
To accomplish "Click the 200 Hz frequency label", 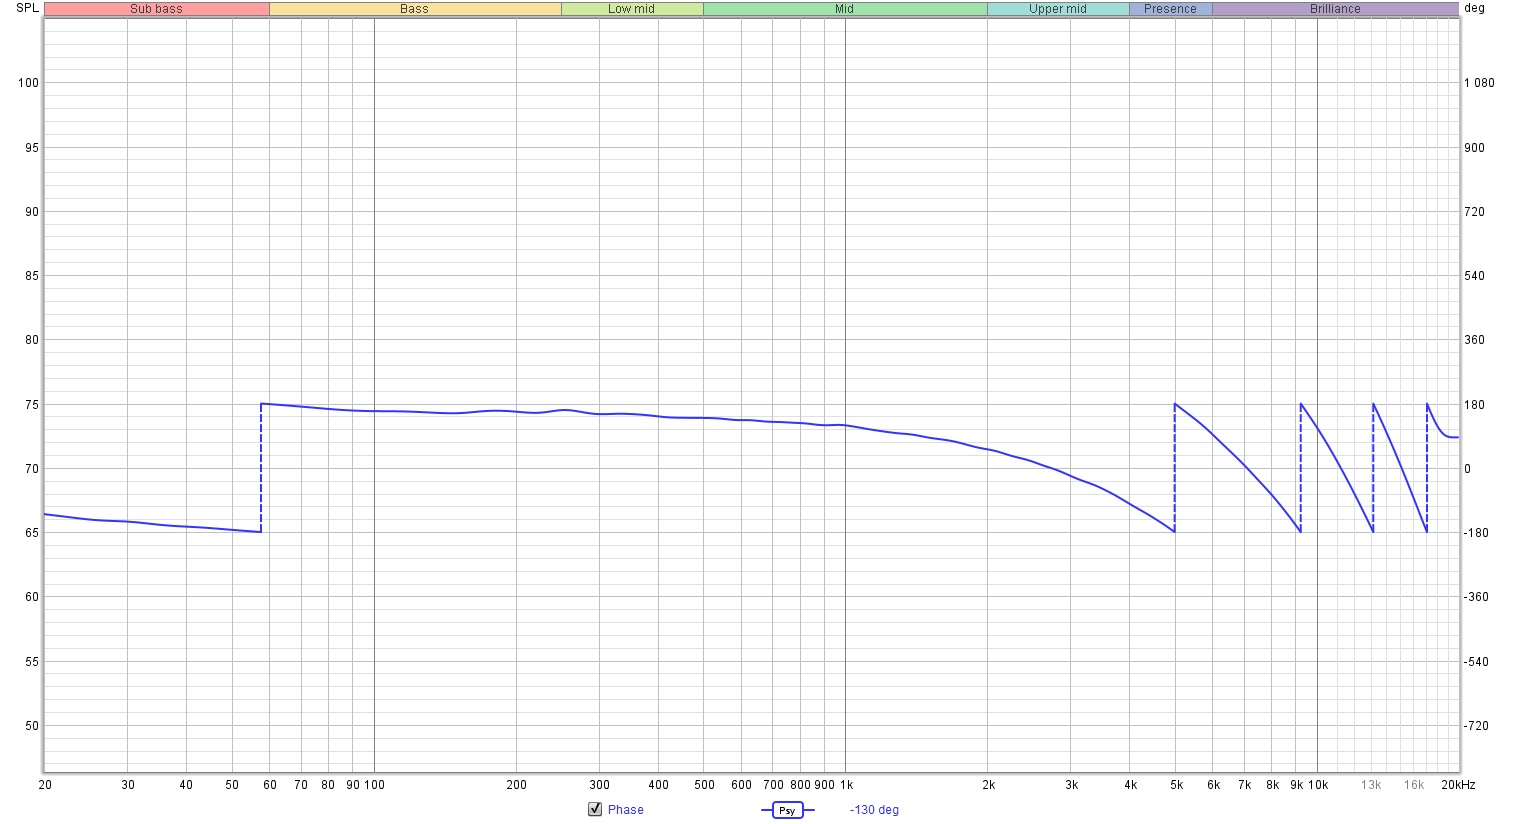I will coord(516,785).
